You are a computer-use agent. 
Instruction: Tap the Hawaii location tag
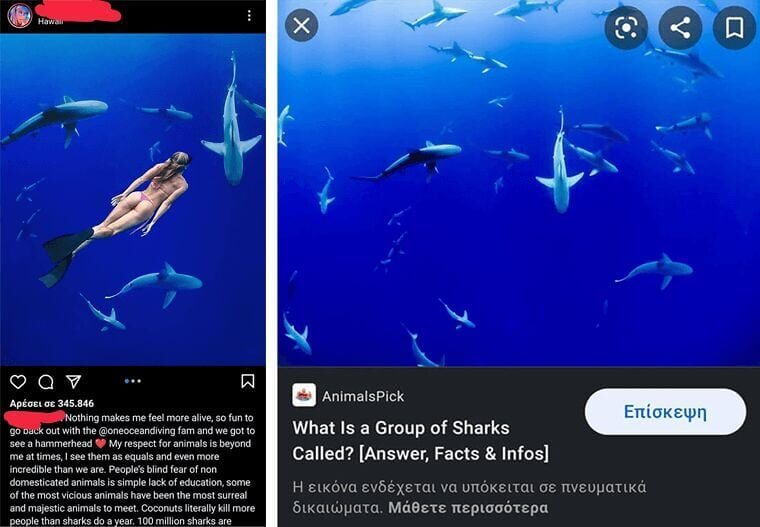[50, 21]
